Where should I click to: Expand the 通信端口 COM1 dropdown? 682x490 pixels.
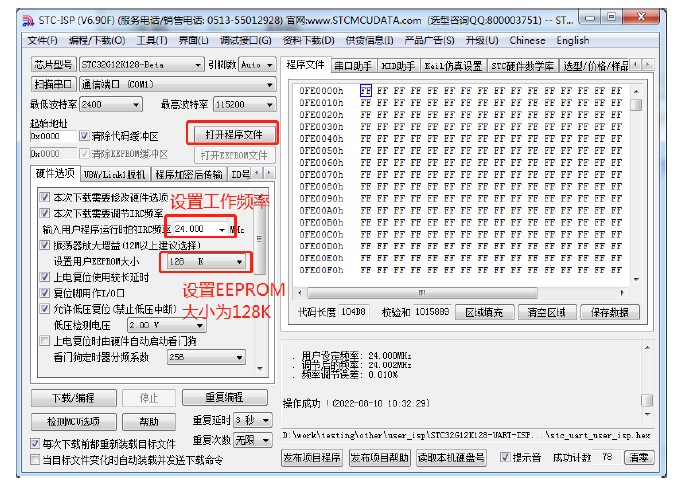click(270, 85)
